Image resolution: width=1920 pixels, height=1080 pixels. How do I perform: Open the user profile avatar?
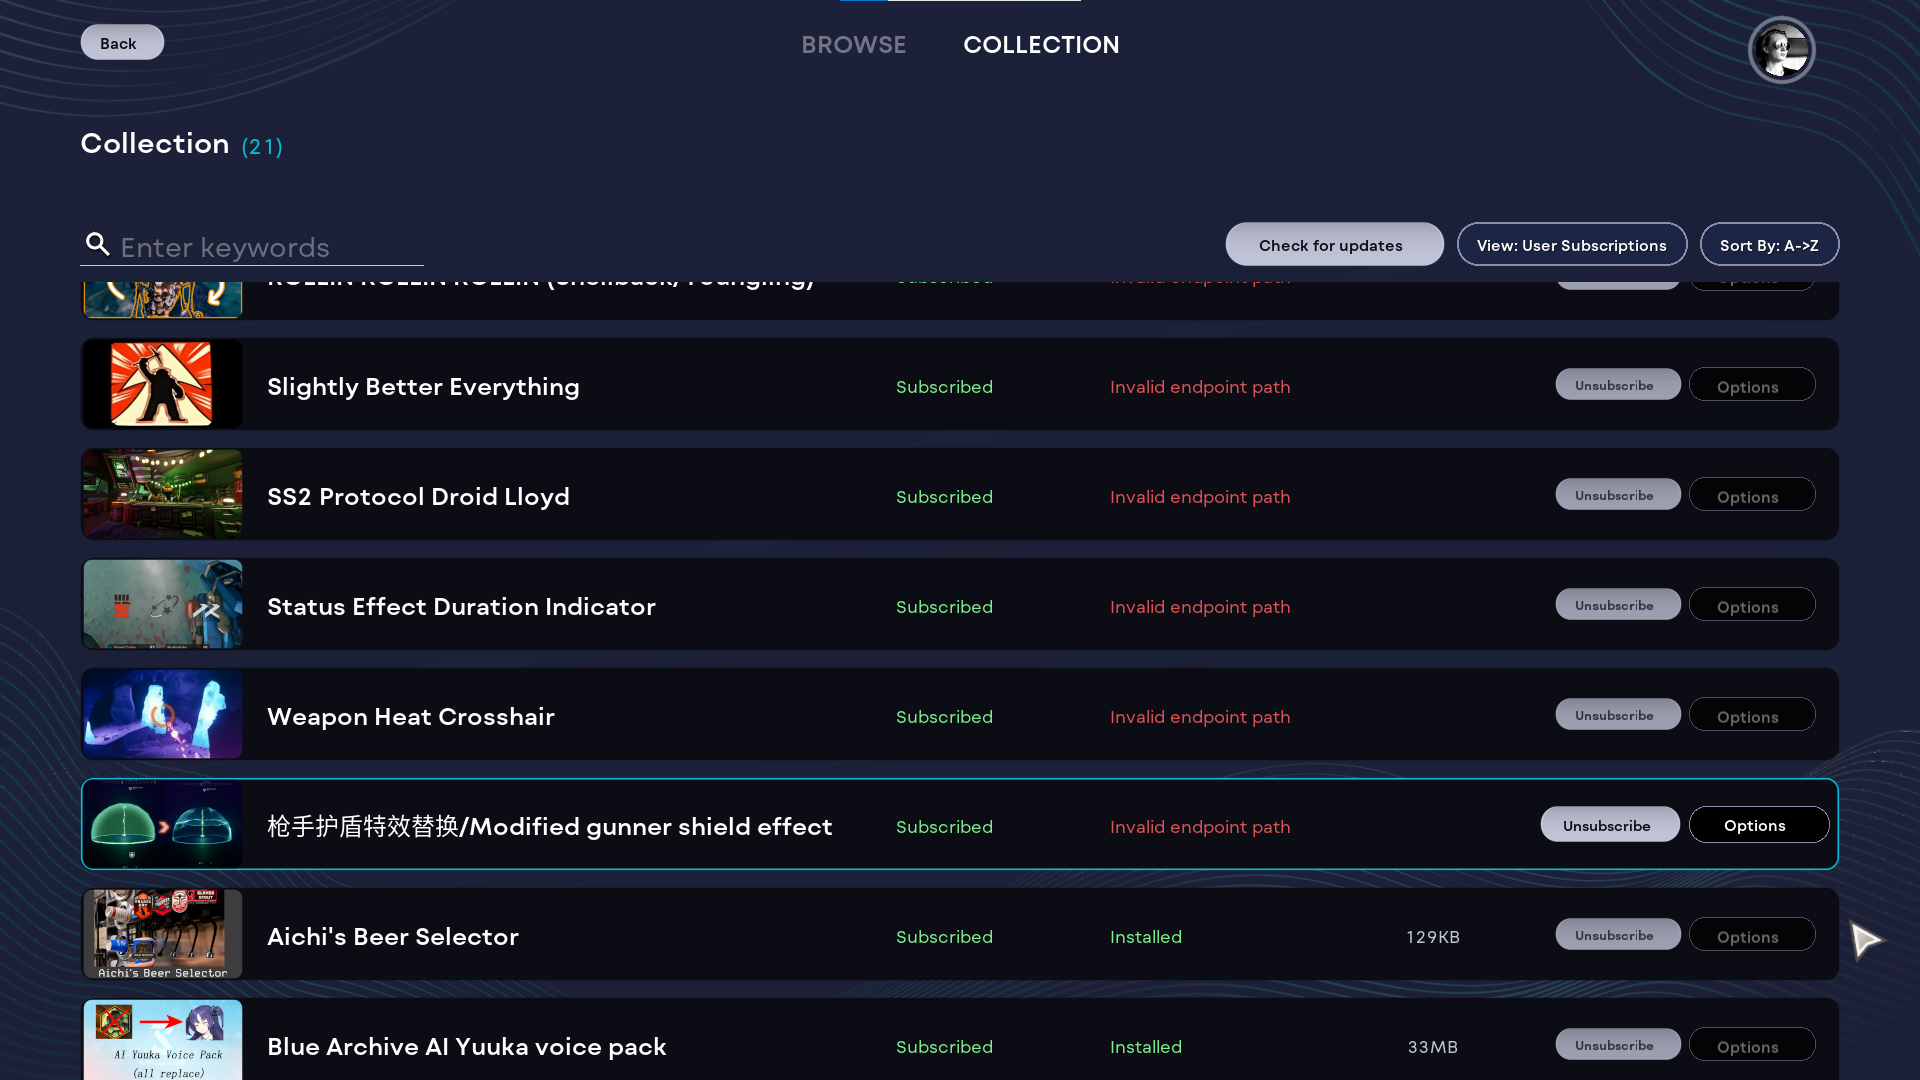1781,50
